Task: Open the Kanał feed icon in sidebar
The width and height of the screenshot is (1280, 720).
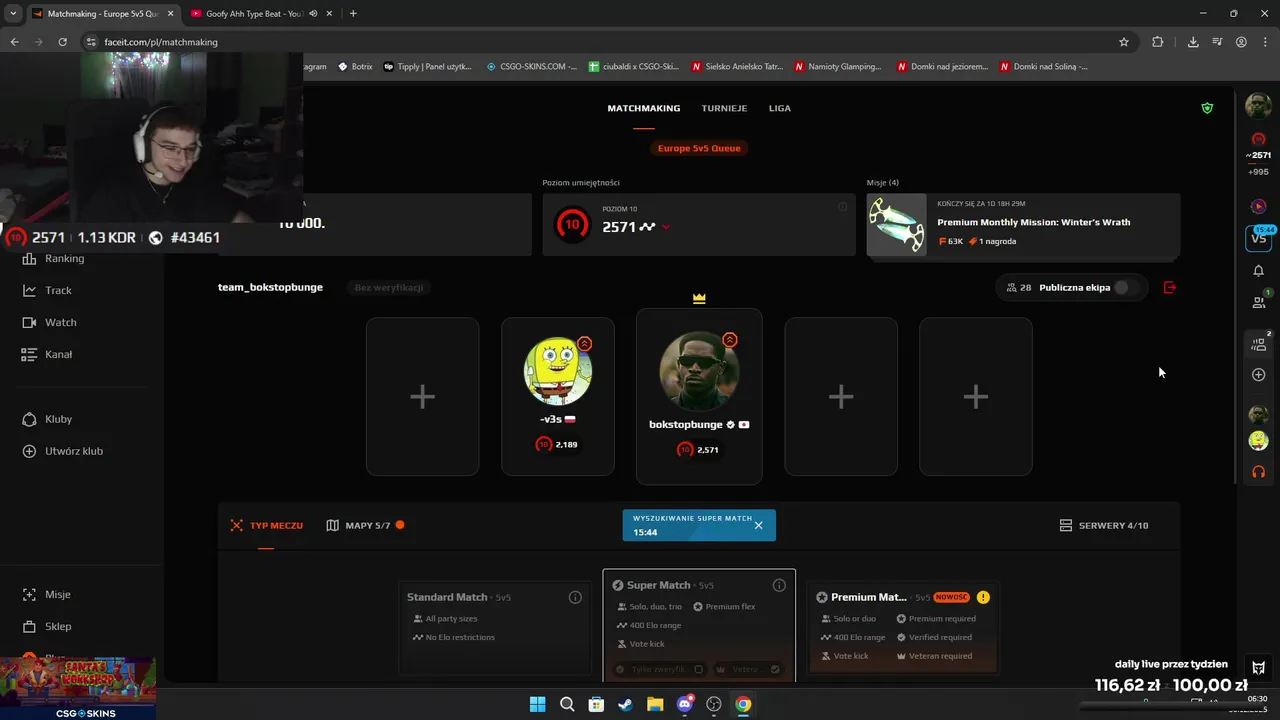Action: (29, 354)
